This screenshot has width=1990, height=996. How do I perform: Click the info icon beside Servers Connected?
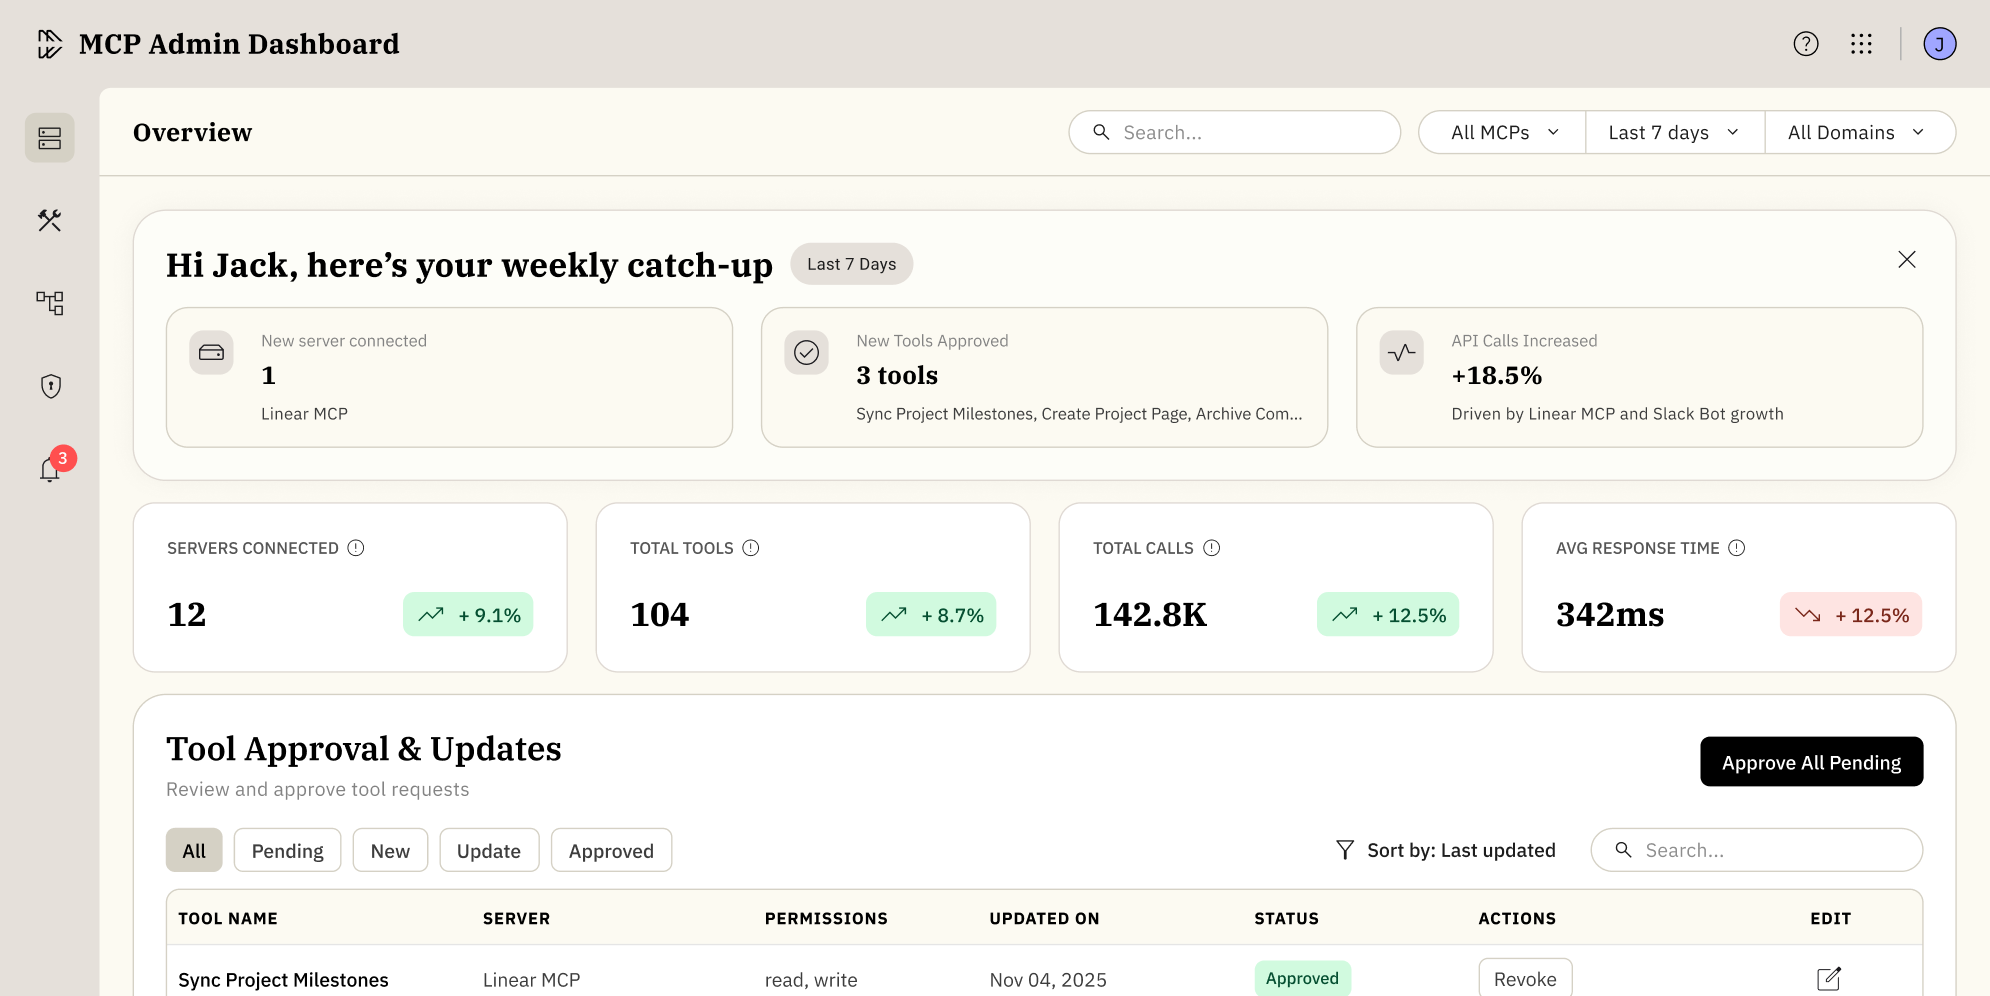356,548
